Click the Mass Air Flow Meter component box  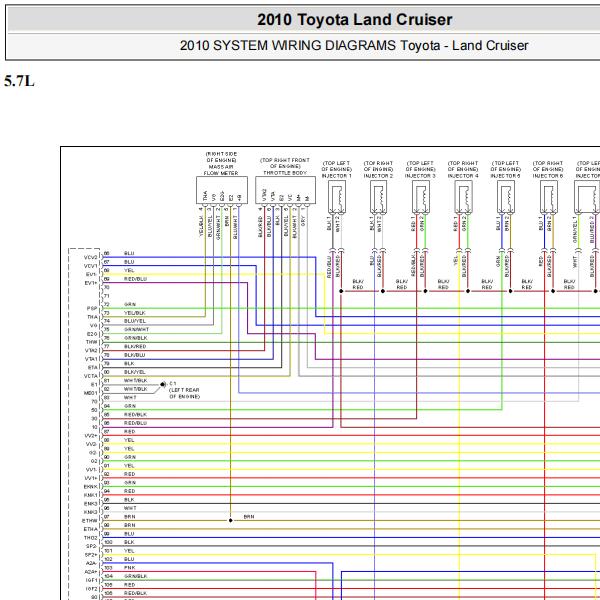(222, 190)
